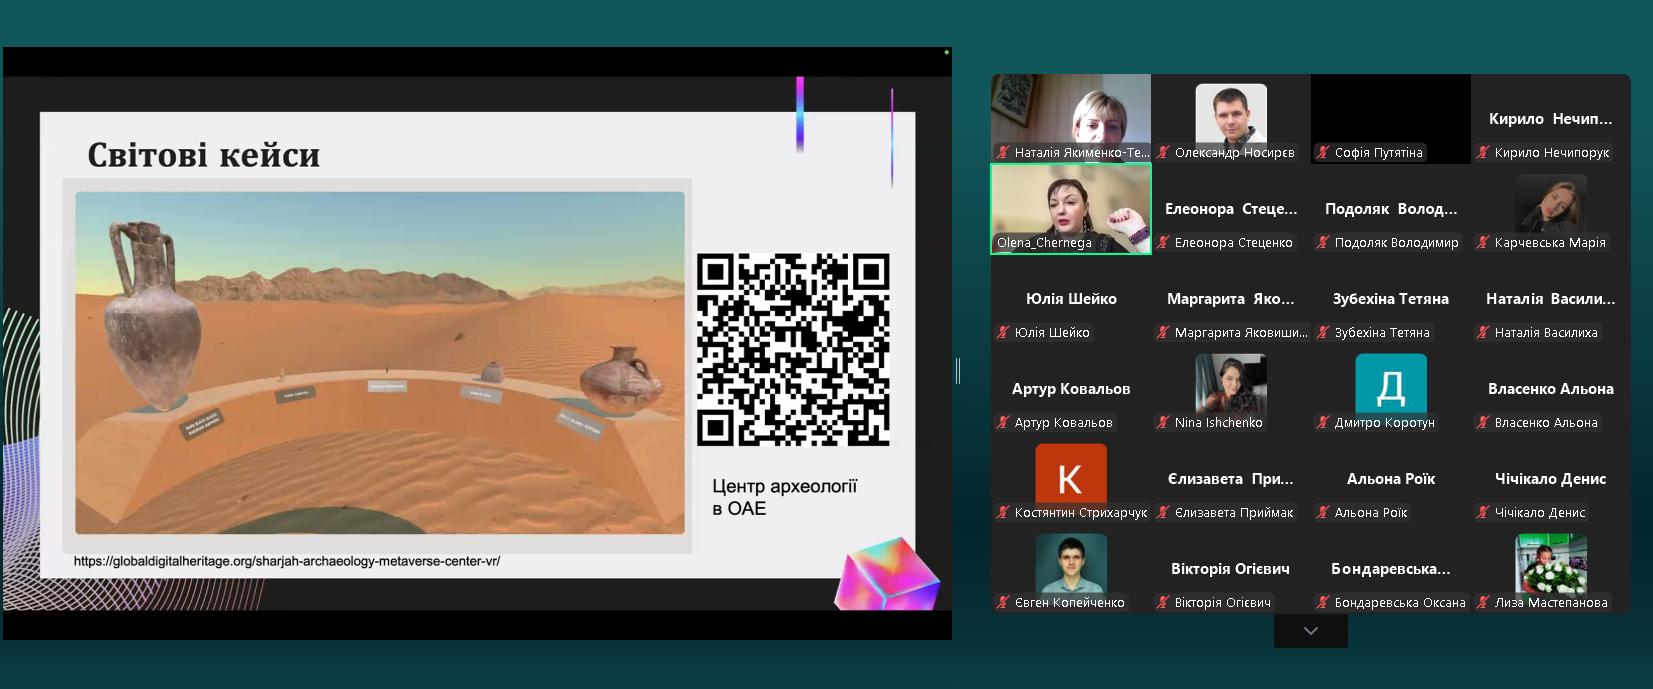Click large 'Артур Ковальов' tile name
Screen dimensions: 1653x689
coord(1071,389)
